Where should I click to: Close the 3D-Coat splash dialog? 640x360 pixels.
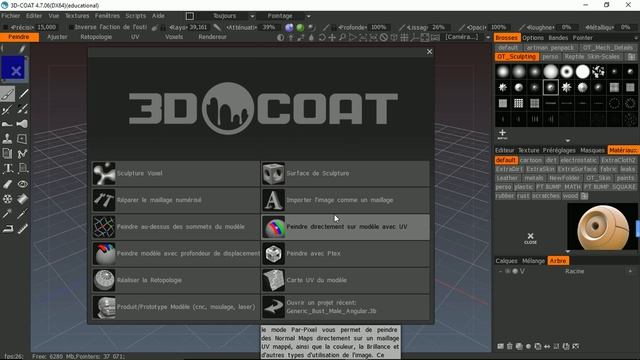429,51
